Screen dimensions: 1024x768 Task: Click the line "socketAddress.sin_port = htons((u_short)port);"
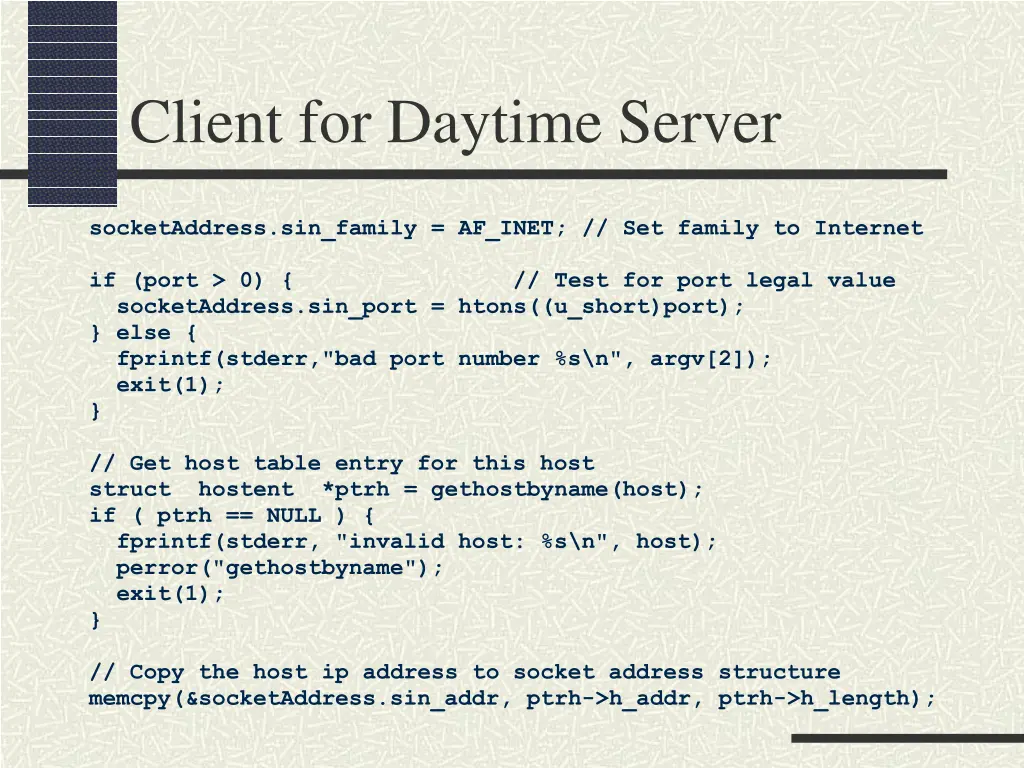click(430, 307)
